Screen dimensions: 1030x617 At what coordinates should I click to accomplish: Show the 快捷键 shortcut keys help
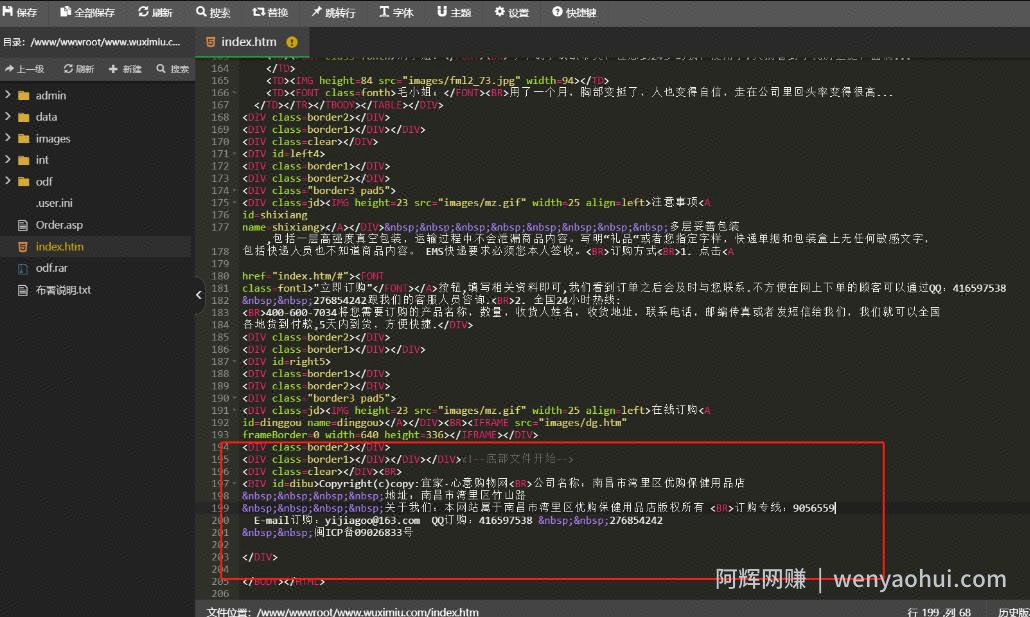click(x=574, y=12)
